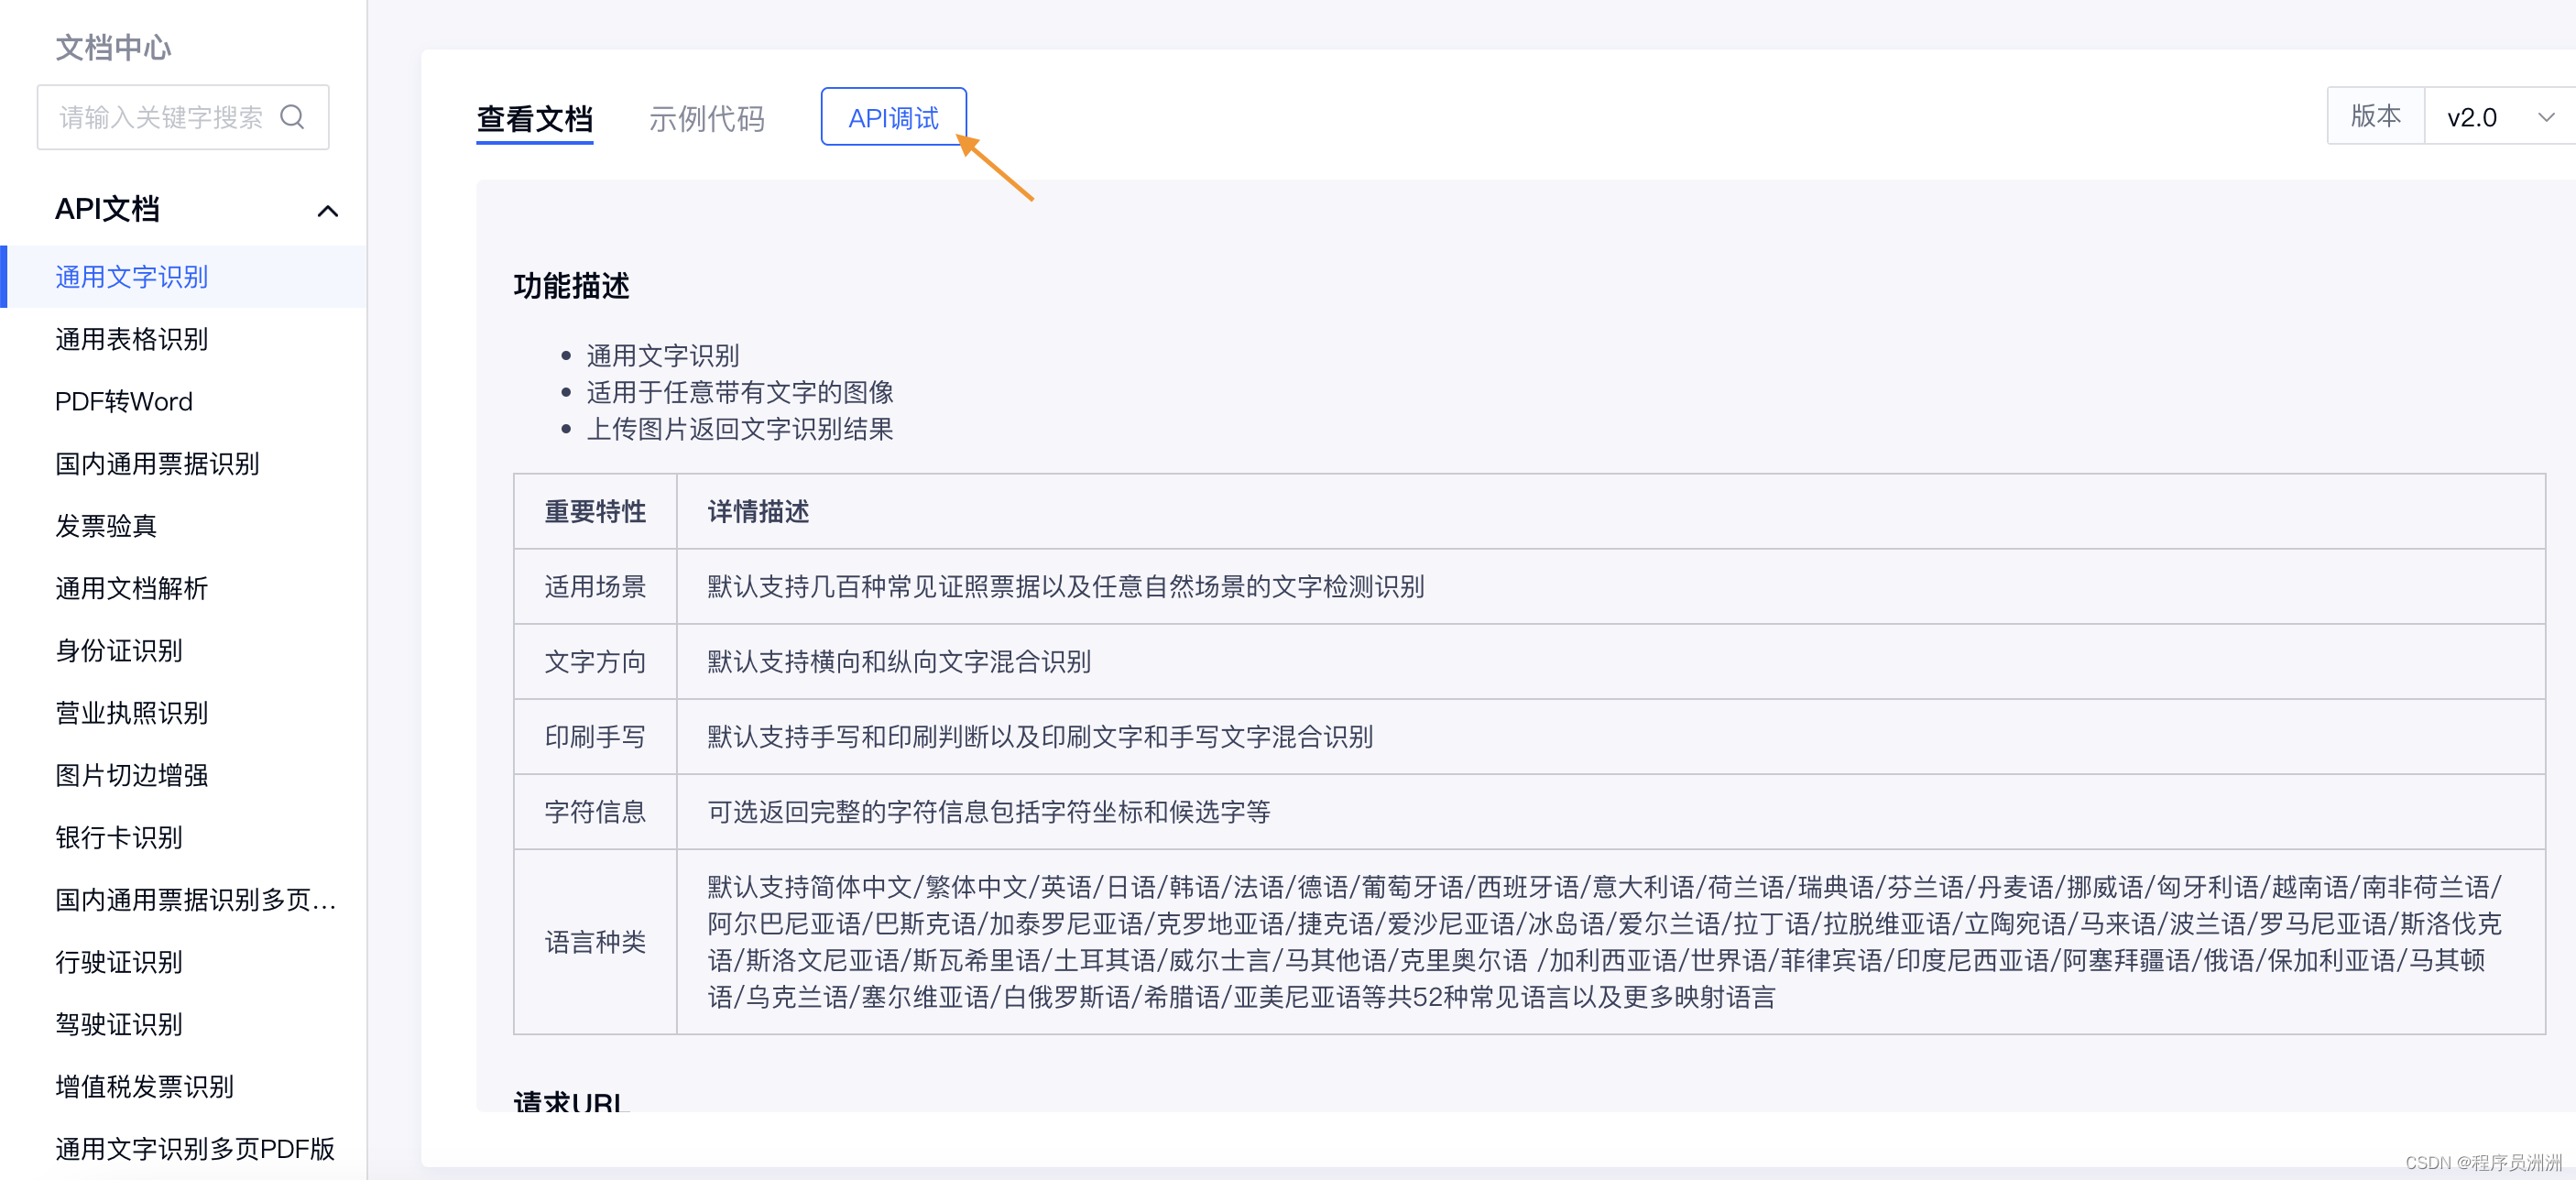
Task: Open 行驶证识别 entry
Action: pyautogui.click(x=118, y=962)
